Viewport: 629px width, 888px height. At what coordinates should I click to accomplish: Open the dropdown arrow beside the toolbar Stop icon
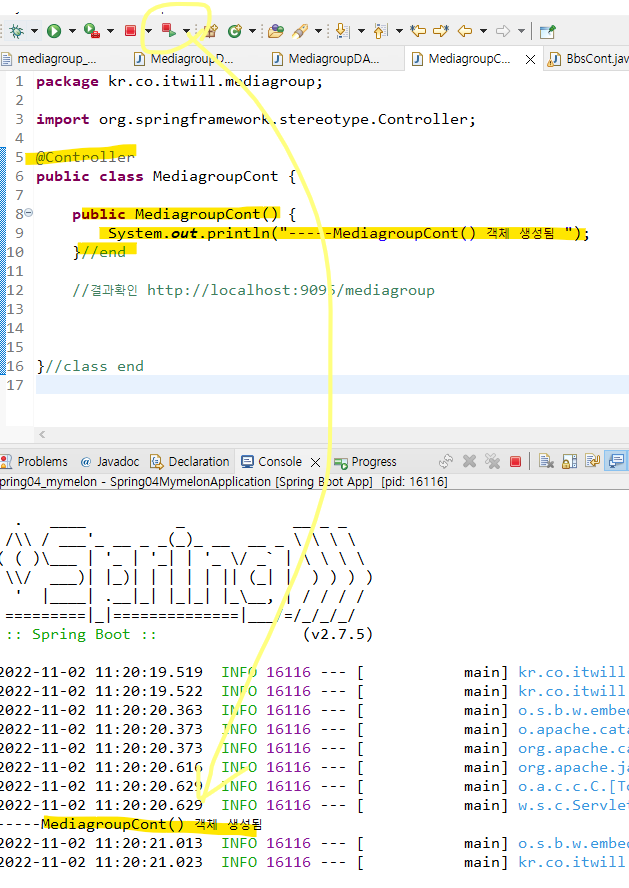click(x=148, y=31)
